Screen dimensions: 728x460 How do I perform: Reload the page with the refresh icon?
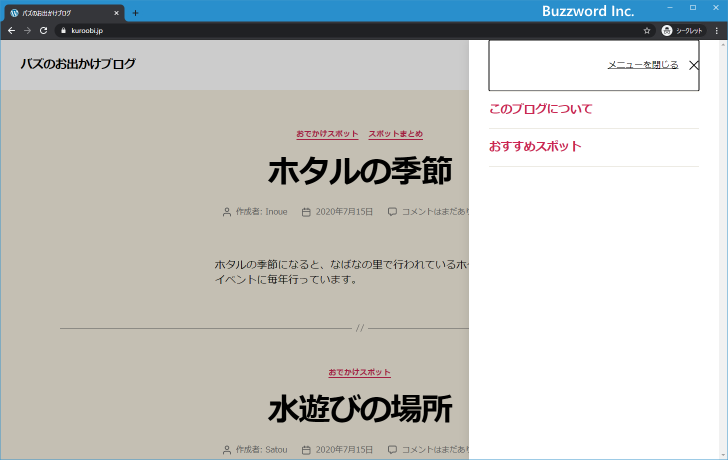click(x=44, y=31)
